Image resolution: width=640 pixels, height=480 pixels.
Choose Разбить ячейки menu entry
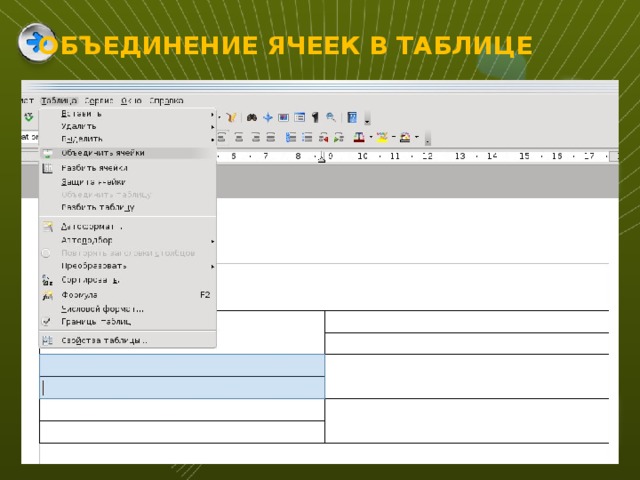(127, 168)
